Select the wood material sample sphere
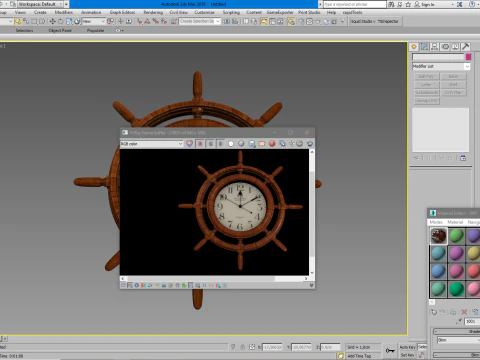The height and width of the screenshot is (360, 480). point(438,236)
